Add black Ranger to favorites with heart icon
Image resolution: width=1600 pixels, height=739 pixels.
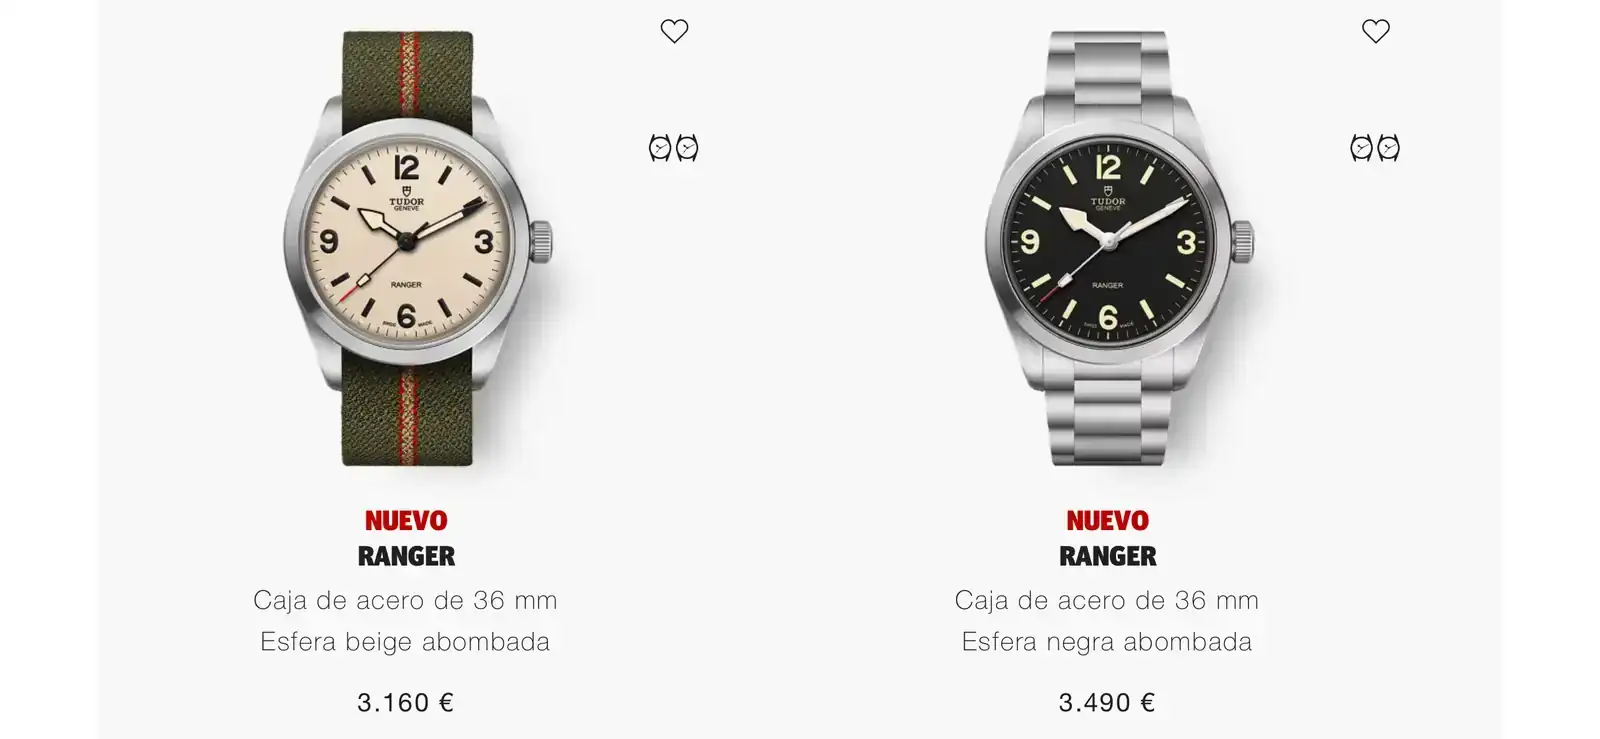pyautogui.click(x=1376, y=31)
